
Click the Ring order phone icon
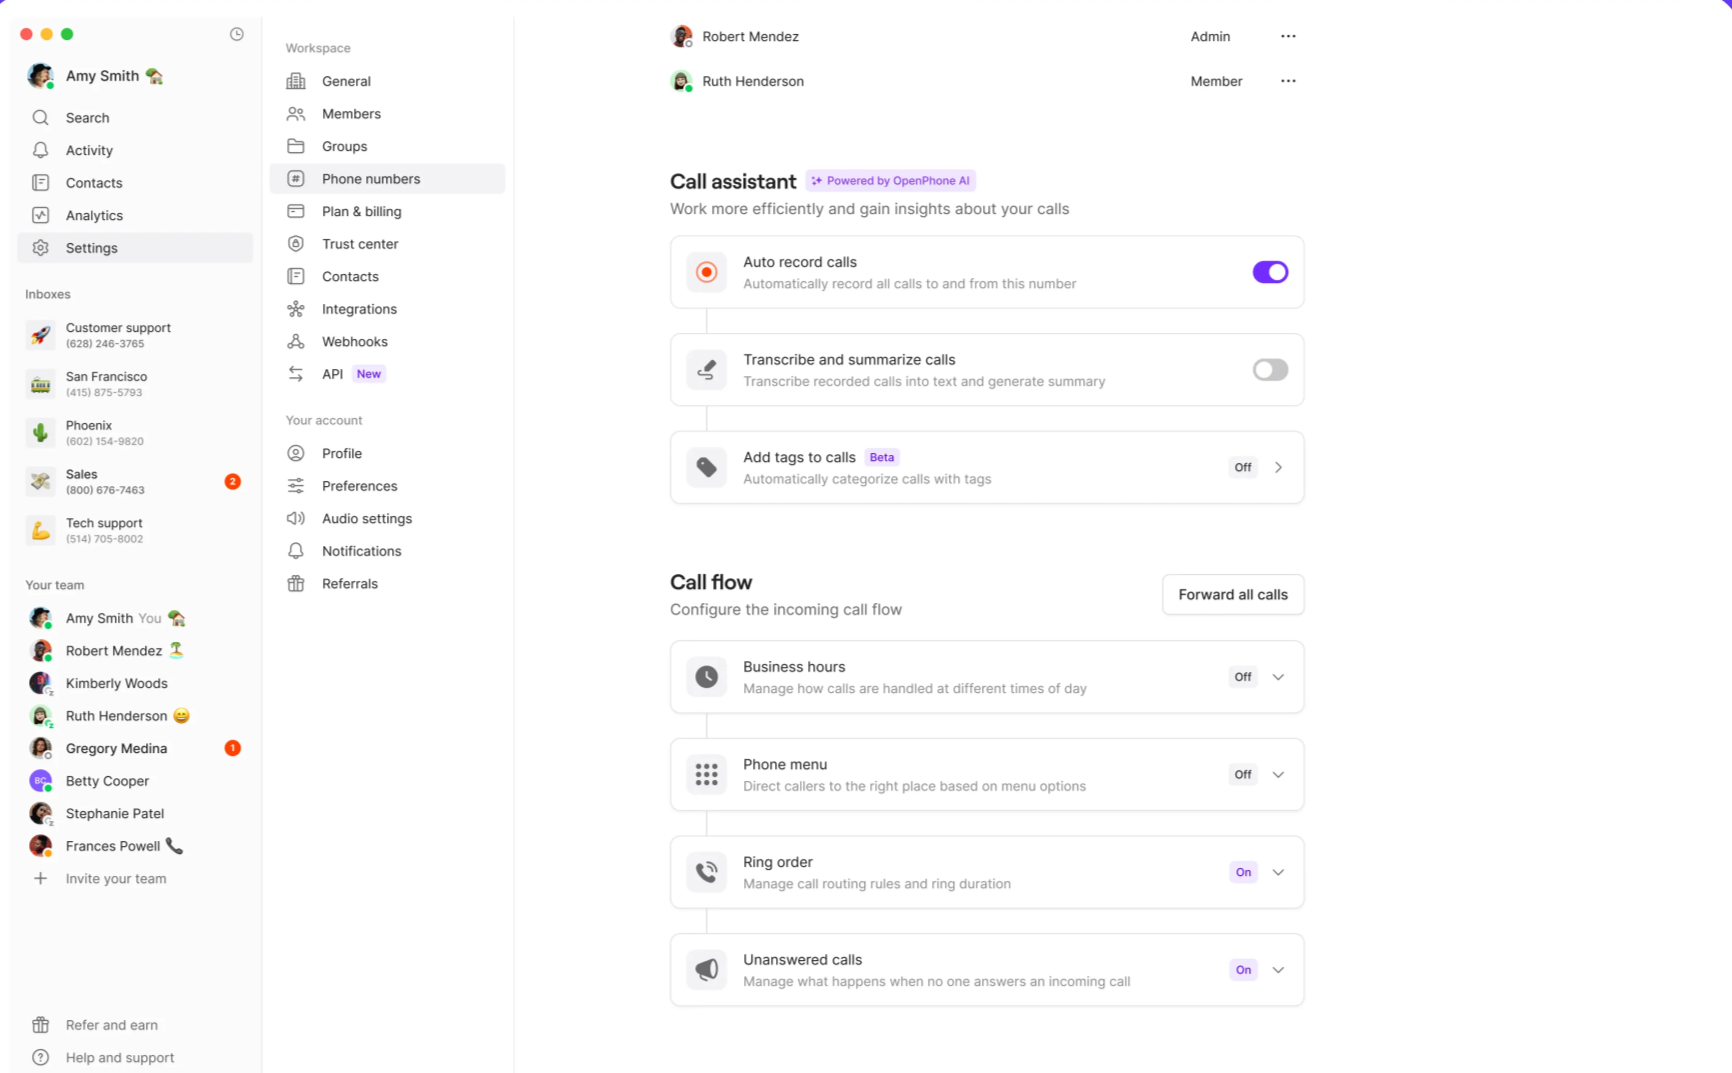tap(707, 872)
